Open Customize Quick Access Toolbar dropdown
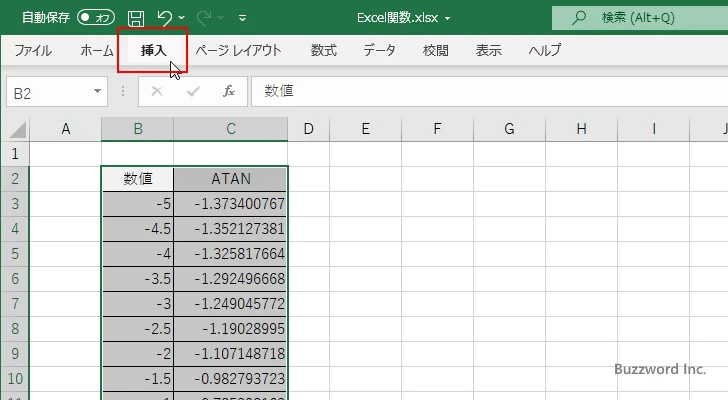The width and height of the screenshot is (728, 400). point(242,18)
